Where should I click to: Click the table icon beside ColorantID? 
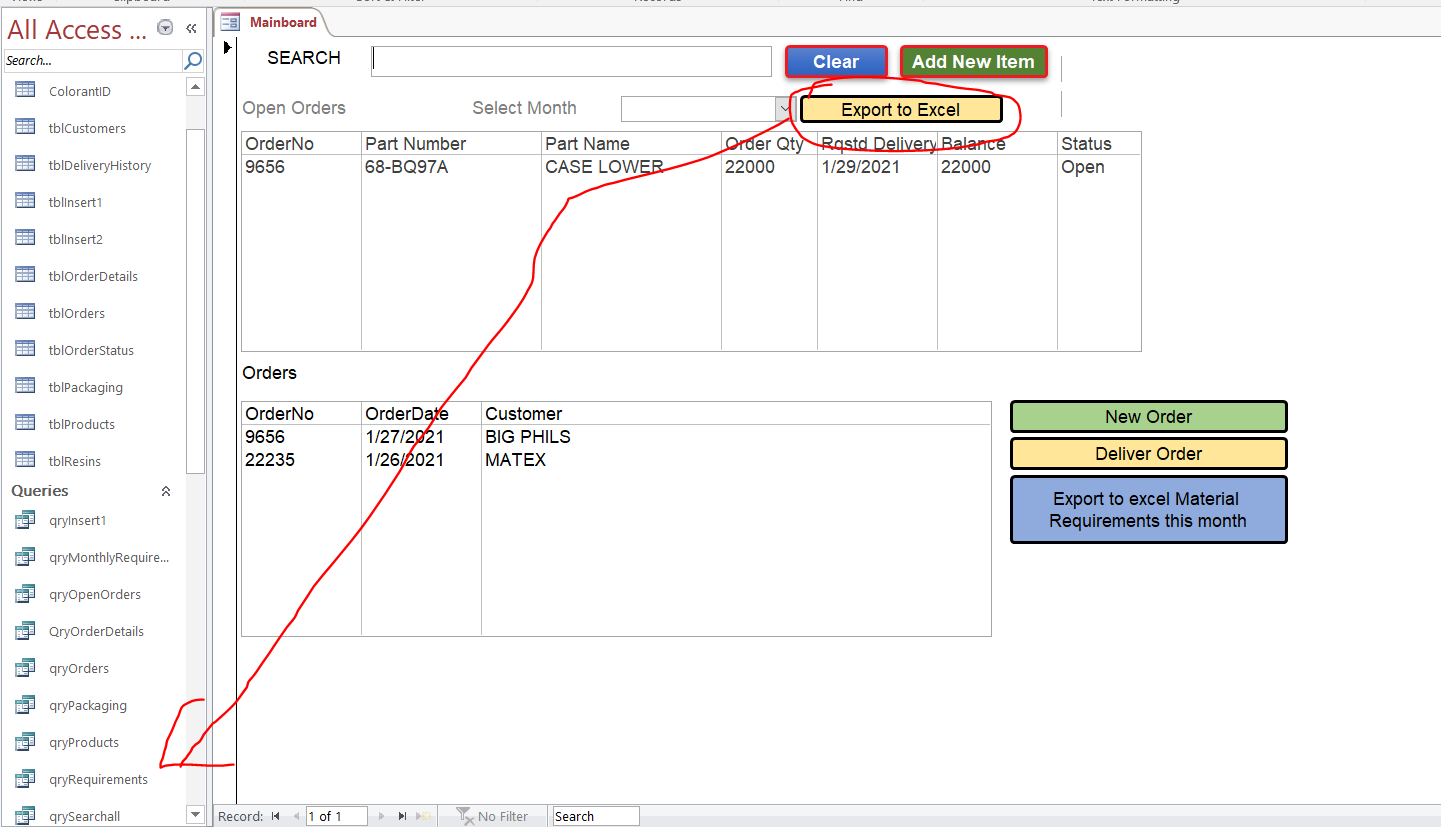click(x=26, y=91)
